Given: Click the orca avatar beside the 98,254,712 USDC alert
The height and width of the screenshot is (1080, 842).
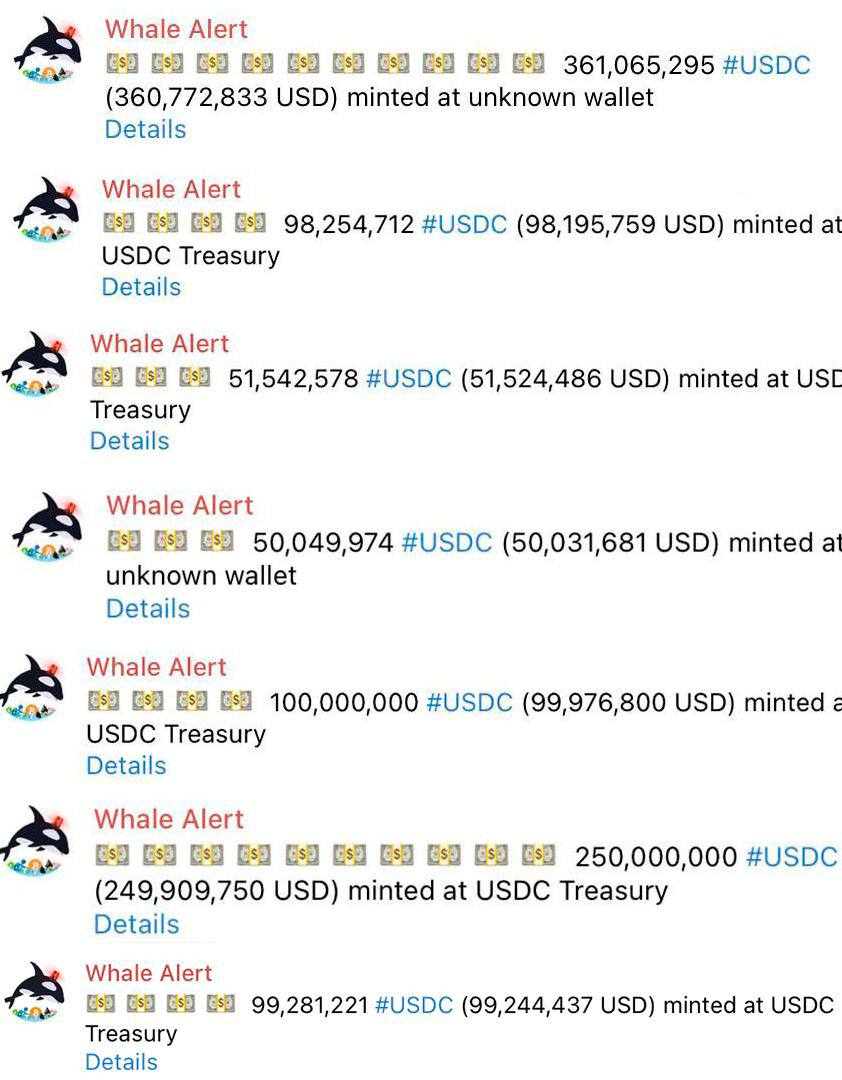Looking at the screenshot, I should coord(45,210).
